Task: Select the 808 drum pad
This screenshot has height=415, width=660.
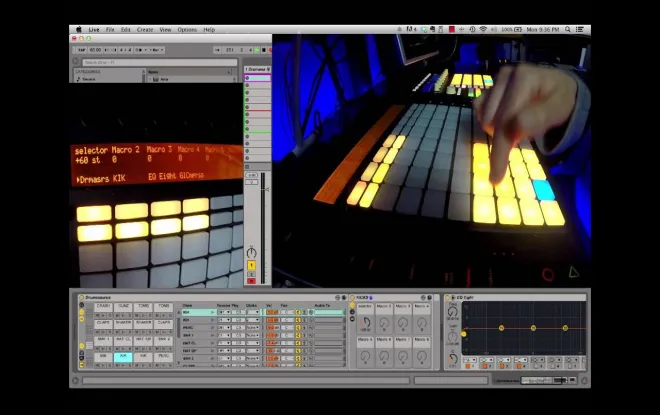Action: (x=103, y=356)
